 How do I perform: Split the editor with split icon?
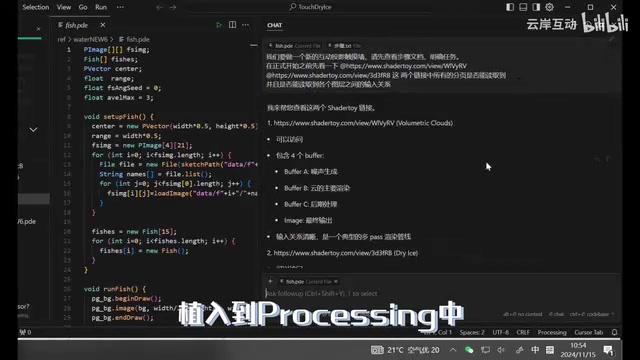pos(232,25)
